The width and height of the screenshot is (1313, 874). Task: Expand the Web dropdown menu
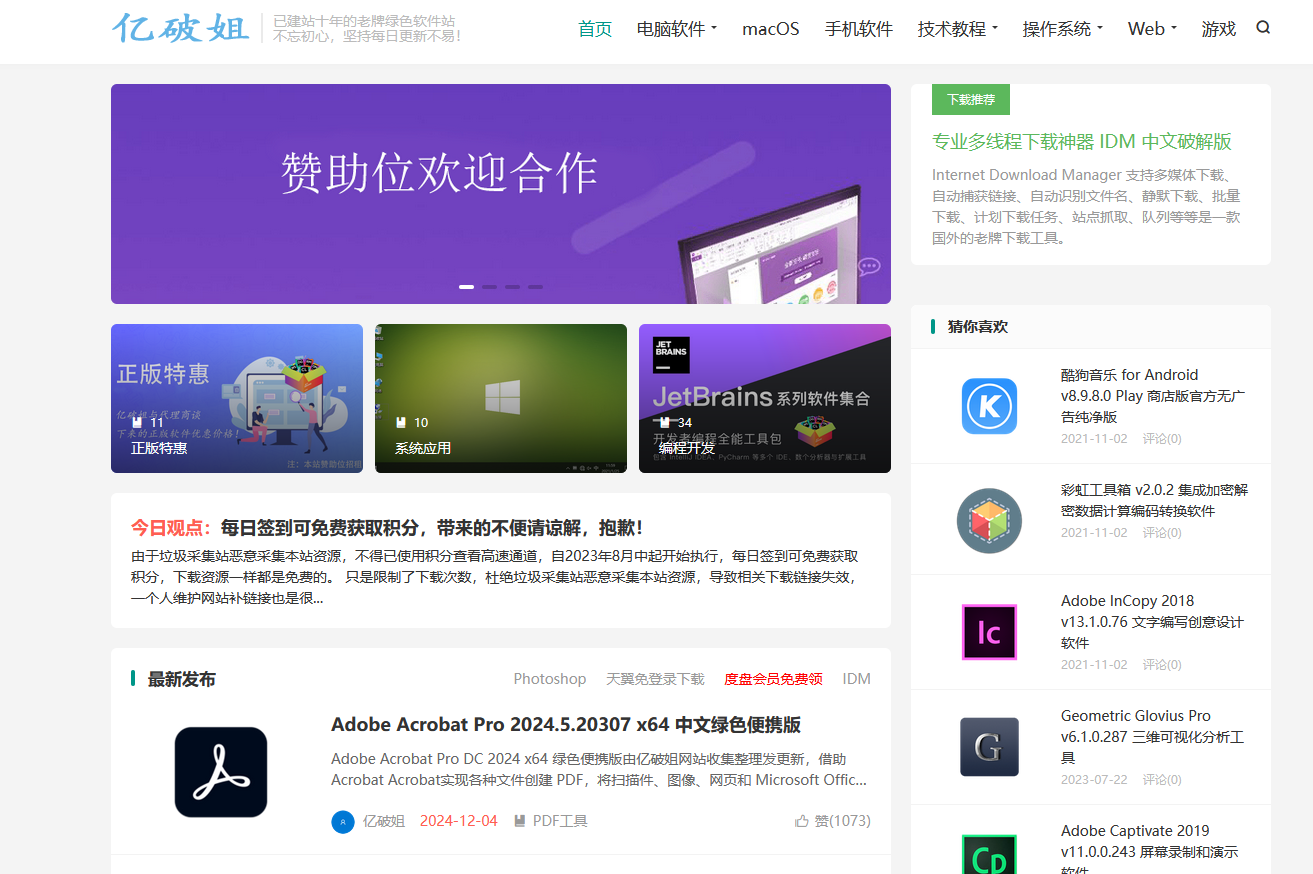(x=1152, y=29)
